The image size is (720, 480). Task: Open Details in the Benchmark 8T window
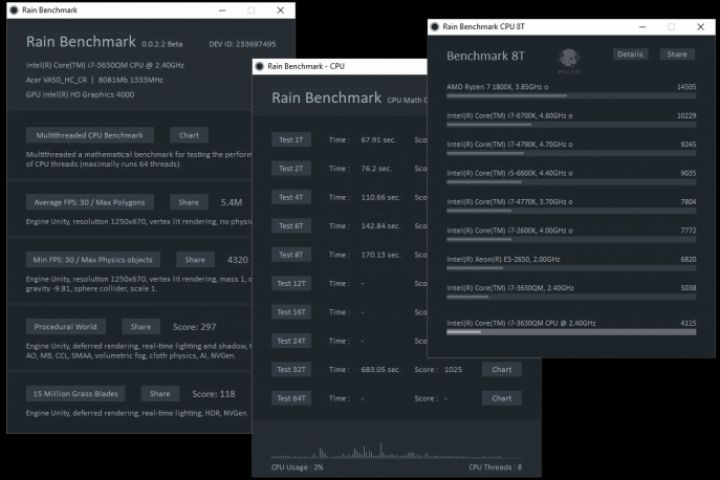tap(630, 54)
